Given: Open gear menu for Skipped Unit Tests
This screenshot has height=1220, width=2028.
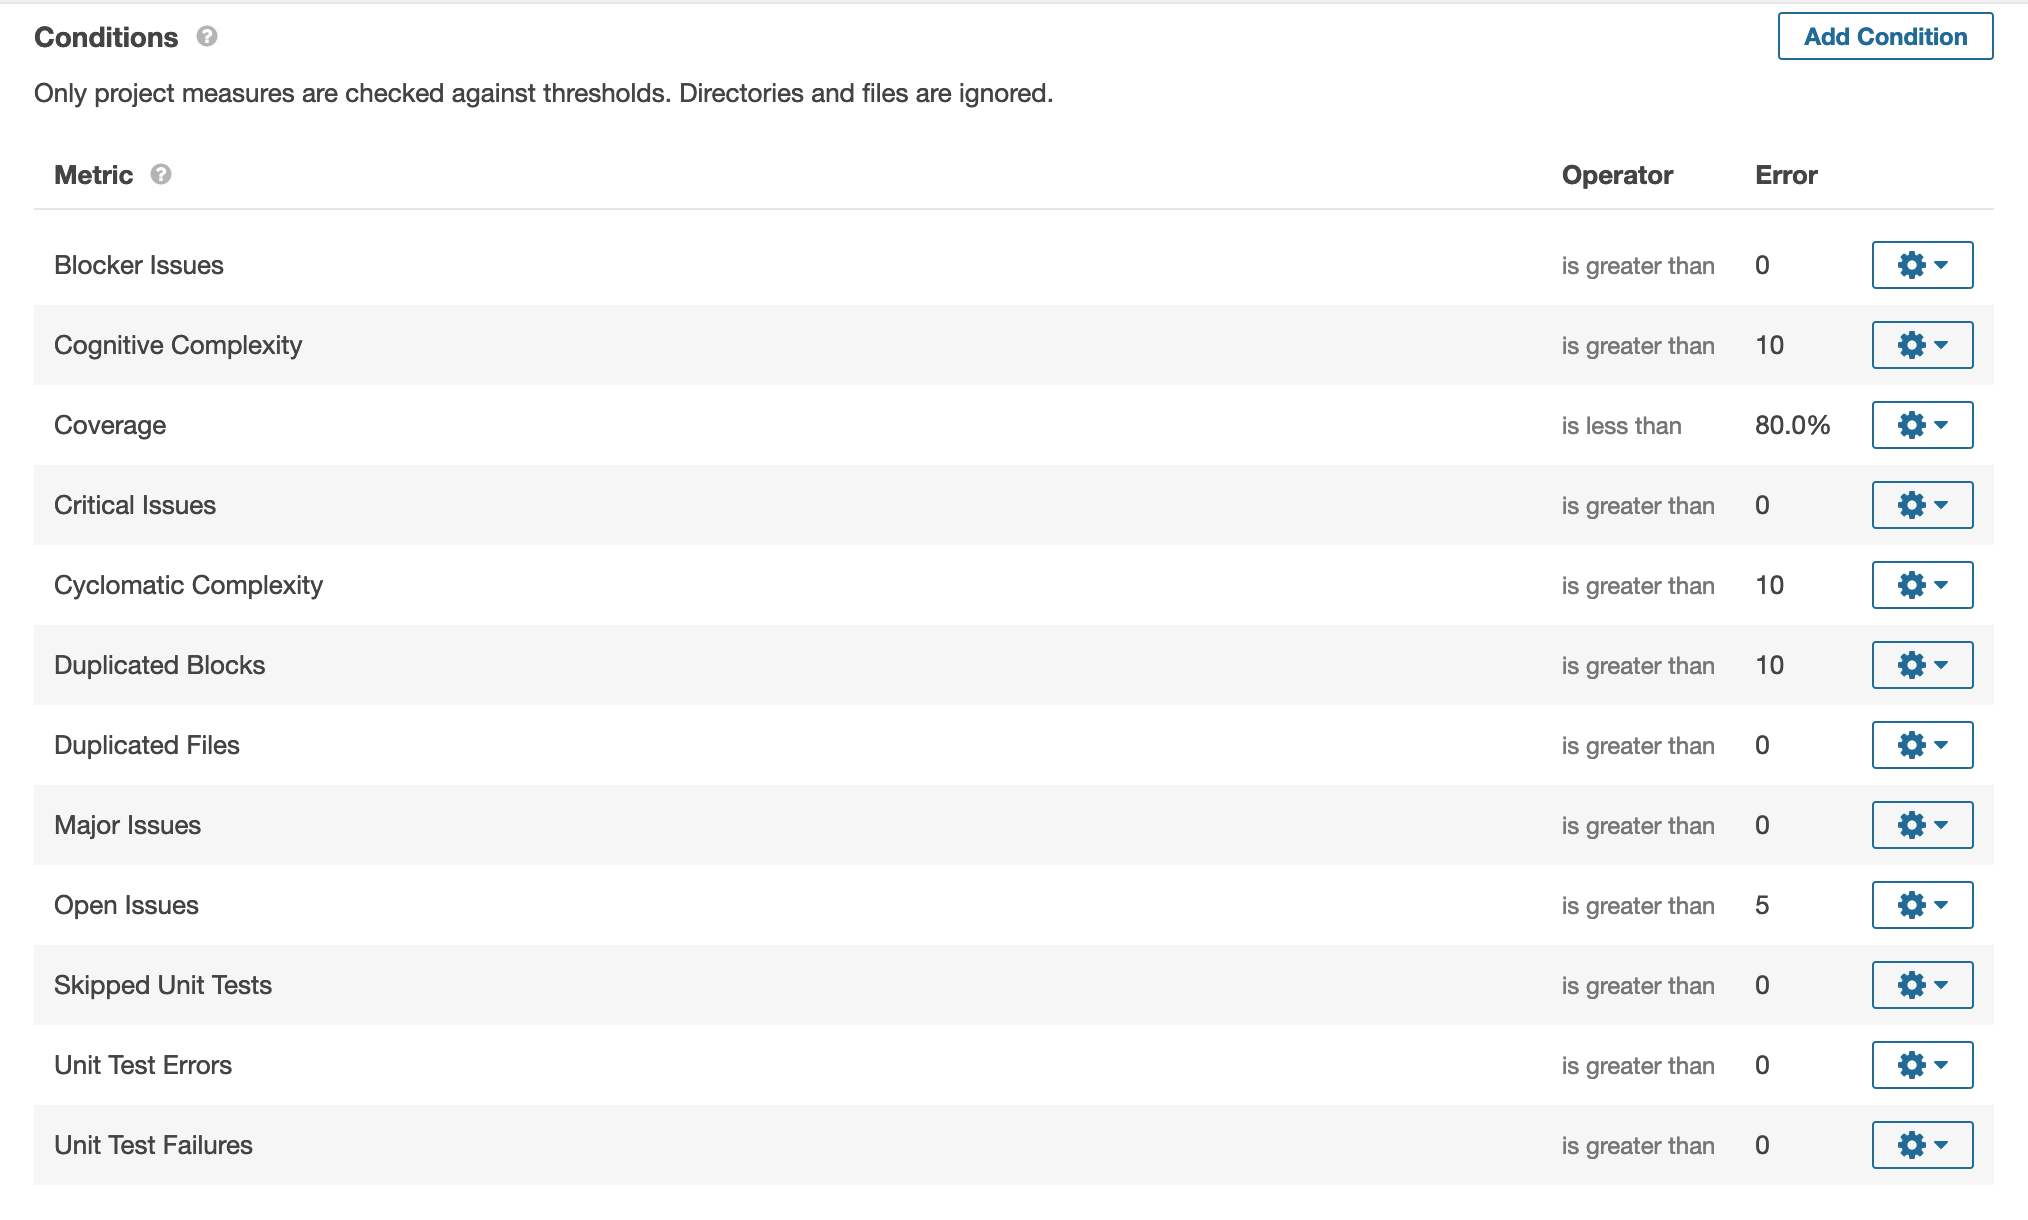Looking at the screenshot, I should (1922, 985).
